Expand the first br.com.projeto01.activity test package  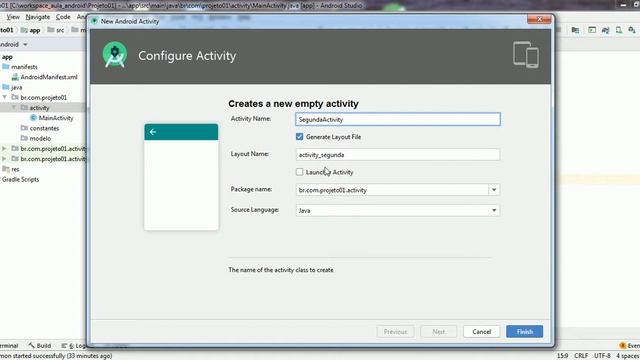(4, 149)
